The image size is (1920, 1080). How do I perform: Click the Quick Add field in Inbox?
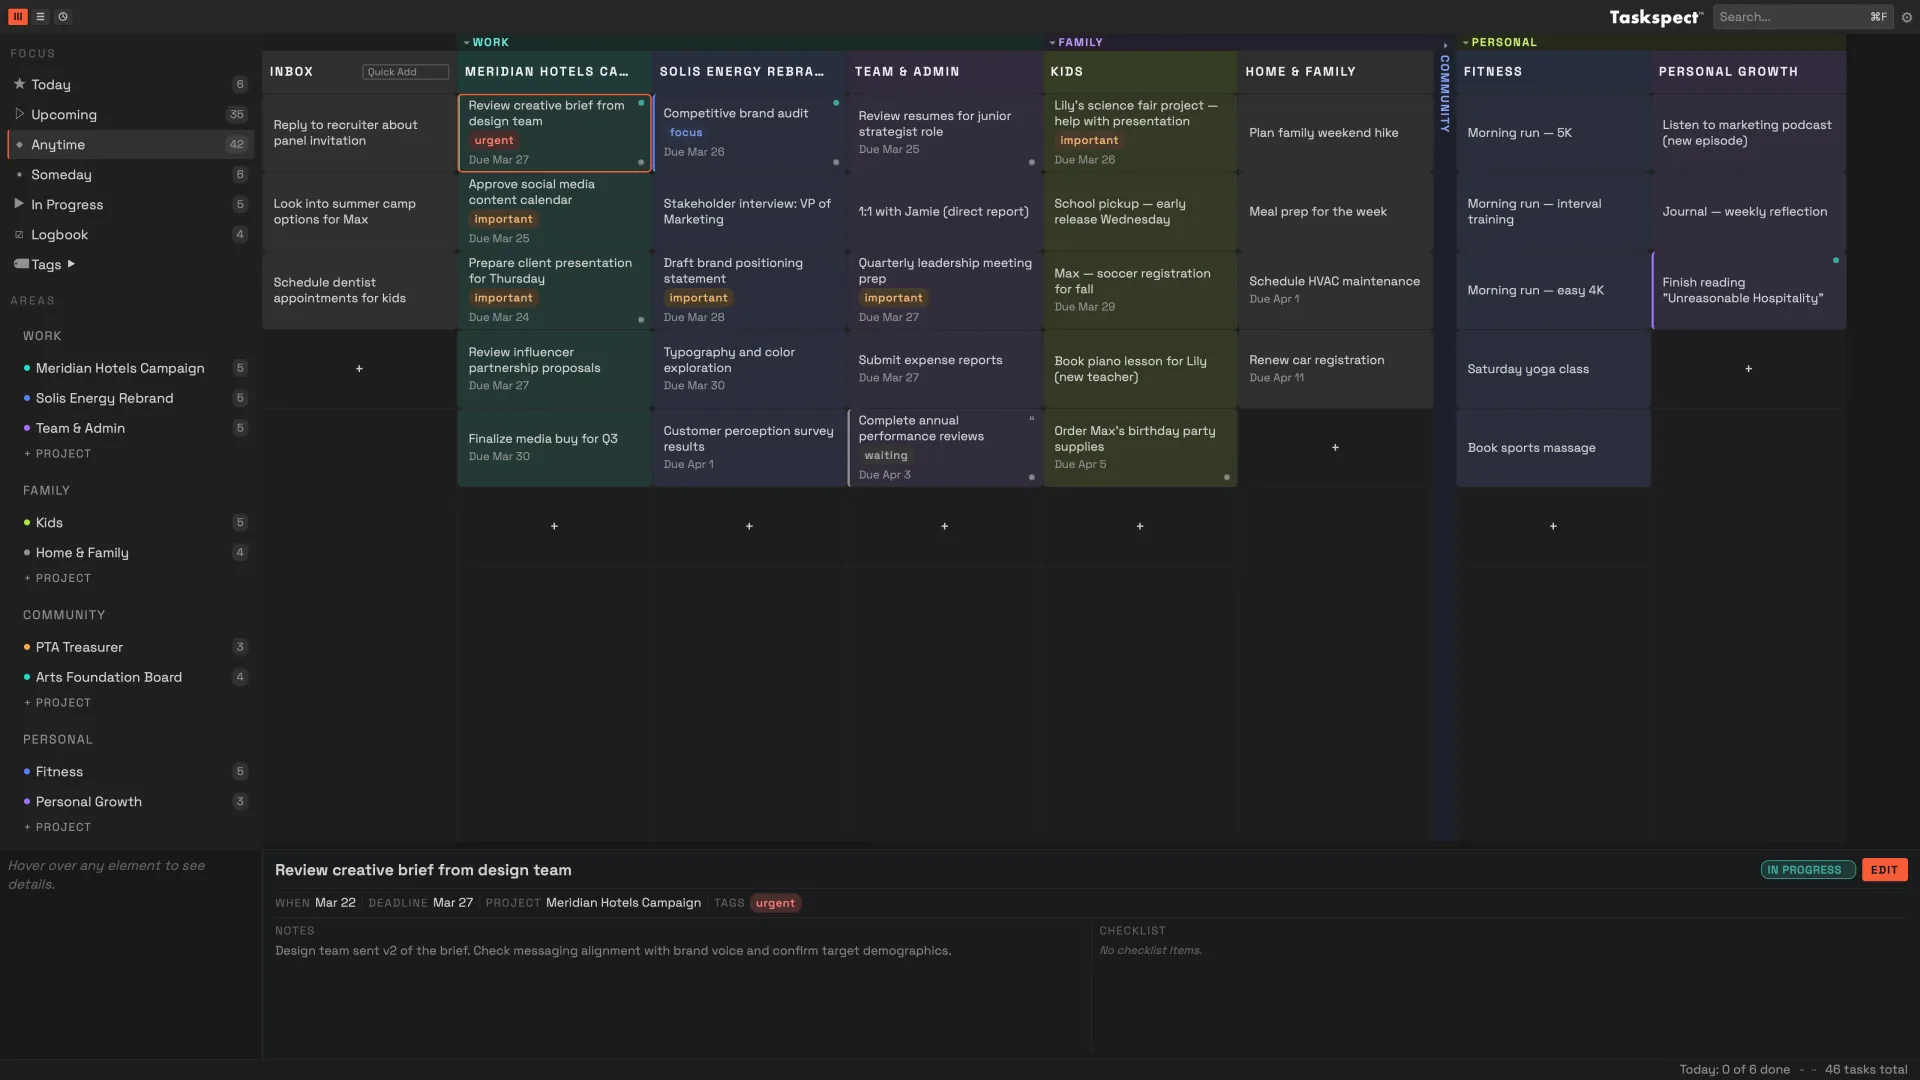pos(405,71)
